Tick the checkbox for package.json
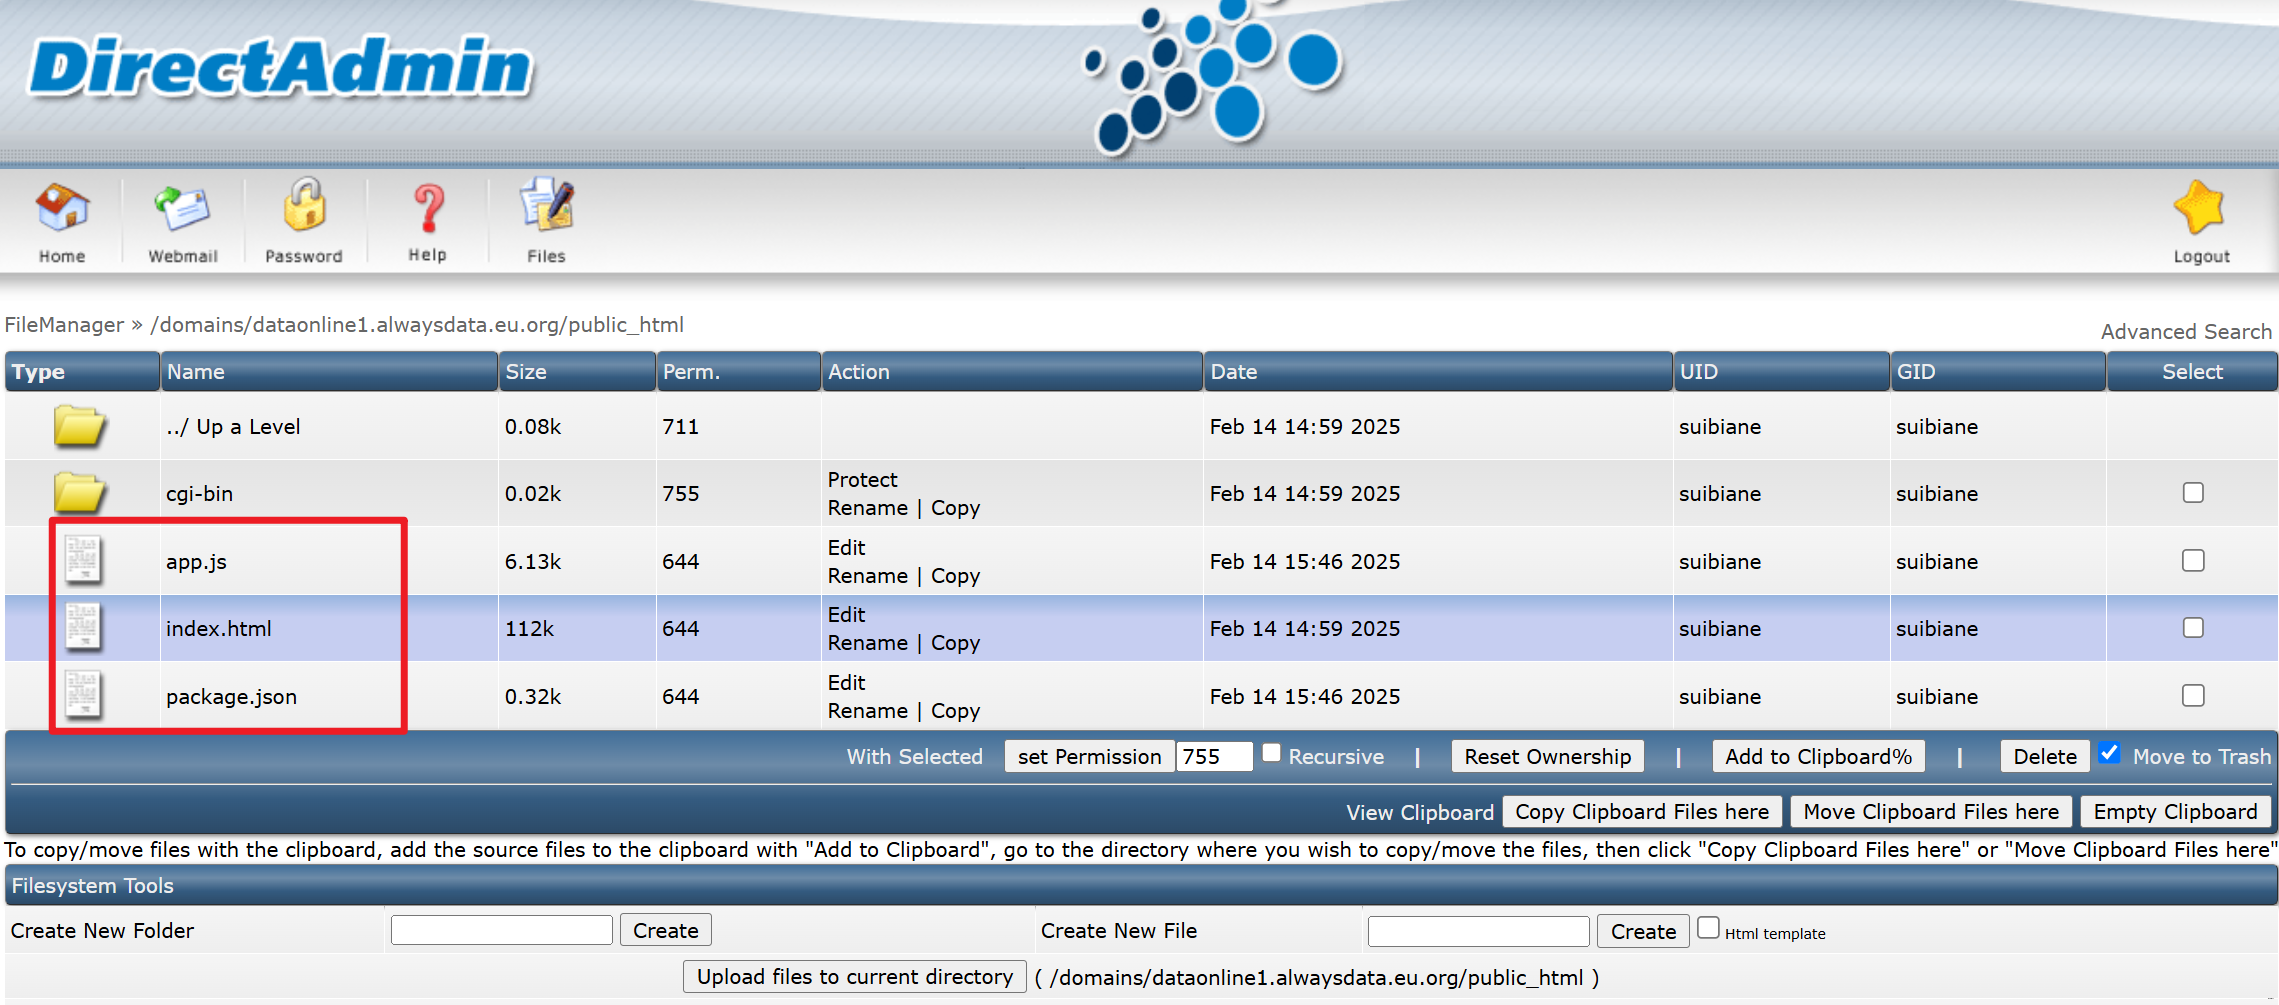 tap(2192, 696)
